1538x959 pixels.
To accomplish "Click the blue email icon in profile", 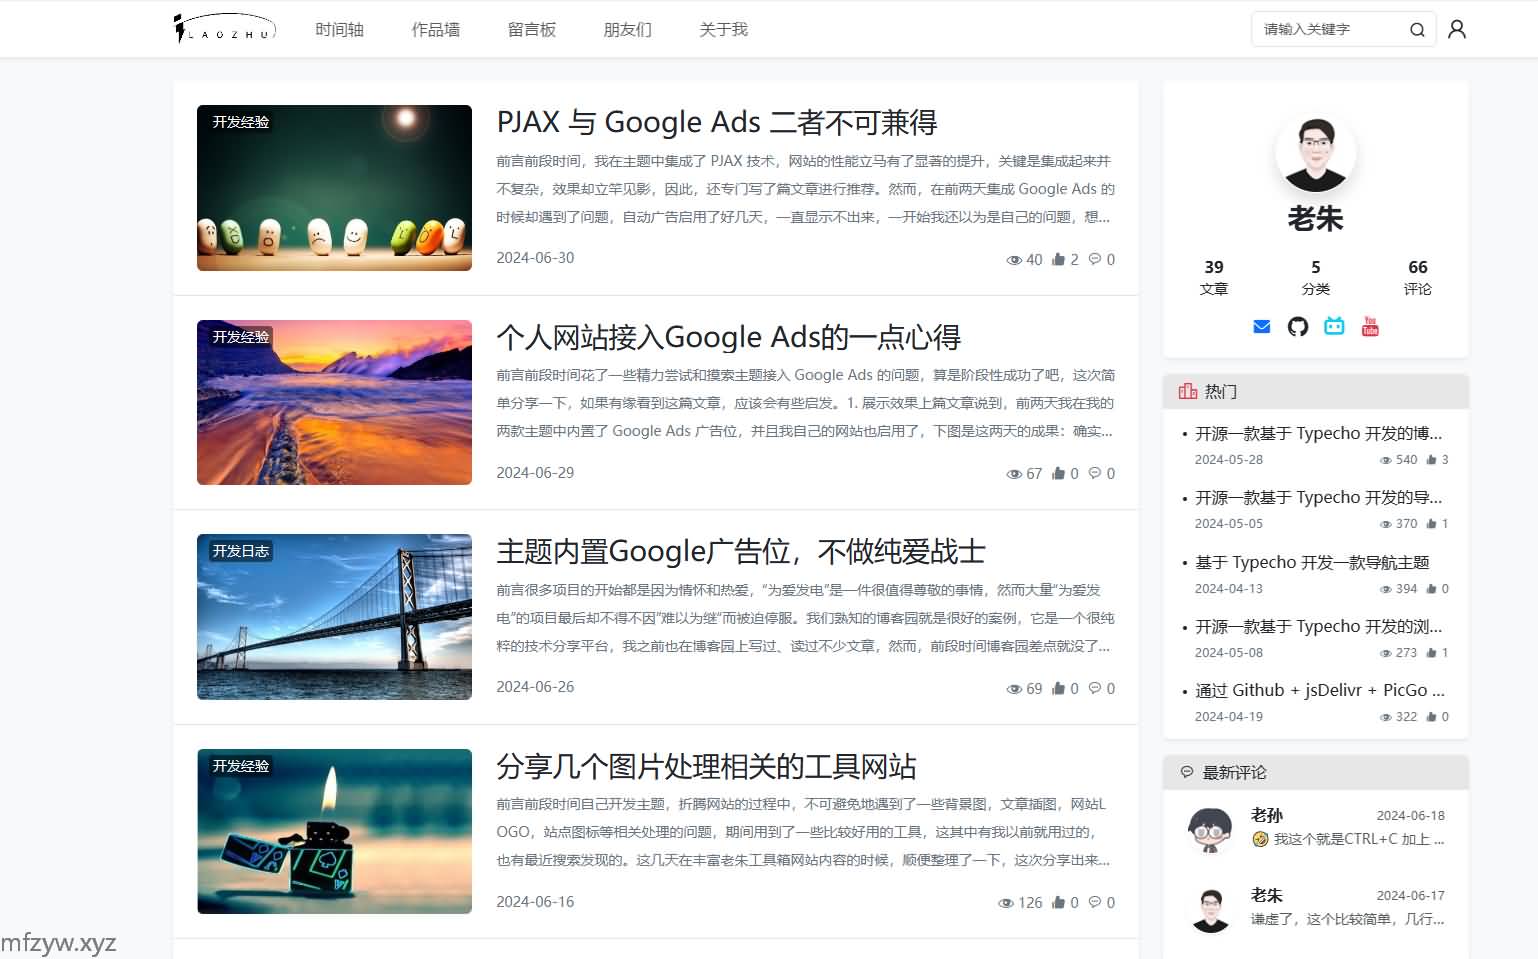I will point(1261,327).
